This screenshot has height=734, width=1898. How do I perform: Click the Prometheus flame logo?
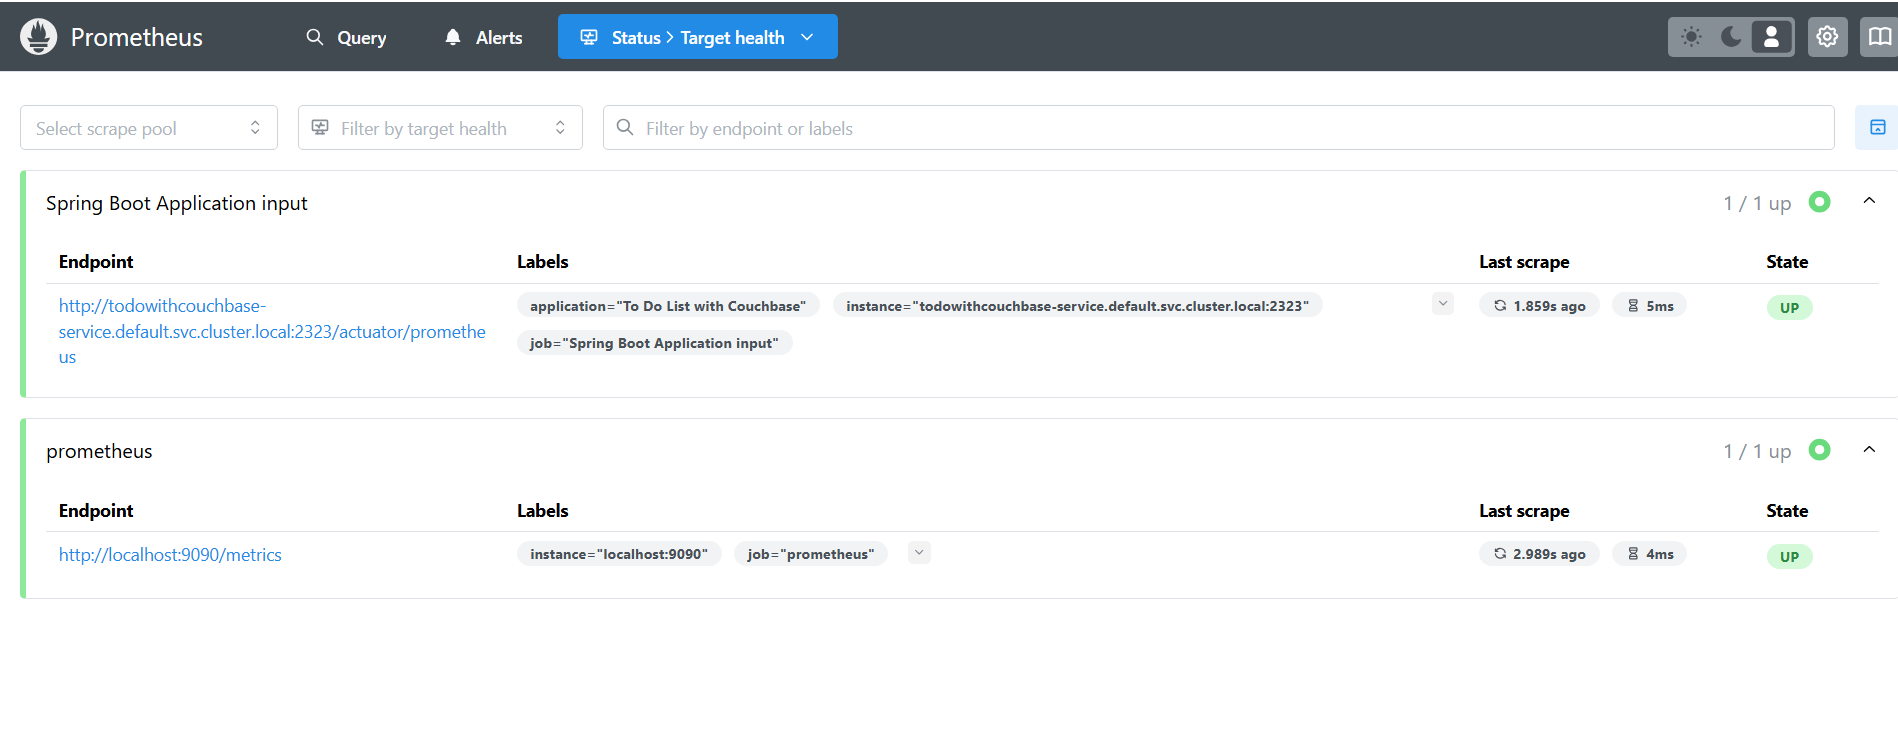tap(38, 37)
